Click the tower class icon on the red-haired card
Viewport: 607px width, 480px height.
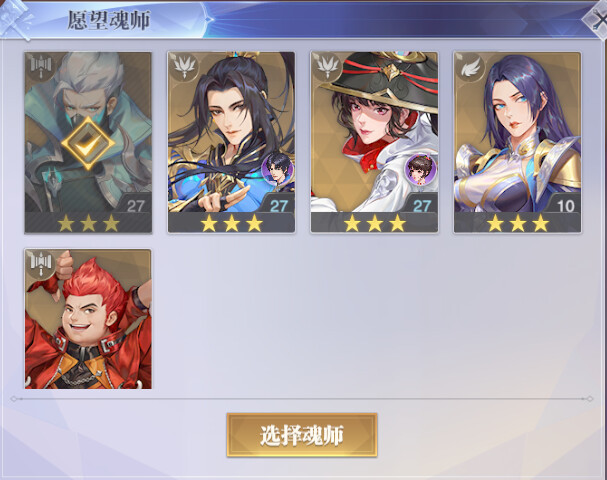click(41, 264)
